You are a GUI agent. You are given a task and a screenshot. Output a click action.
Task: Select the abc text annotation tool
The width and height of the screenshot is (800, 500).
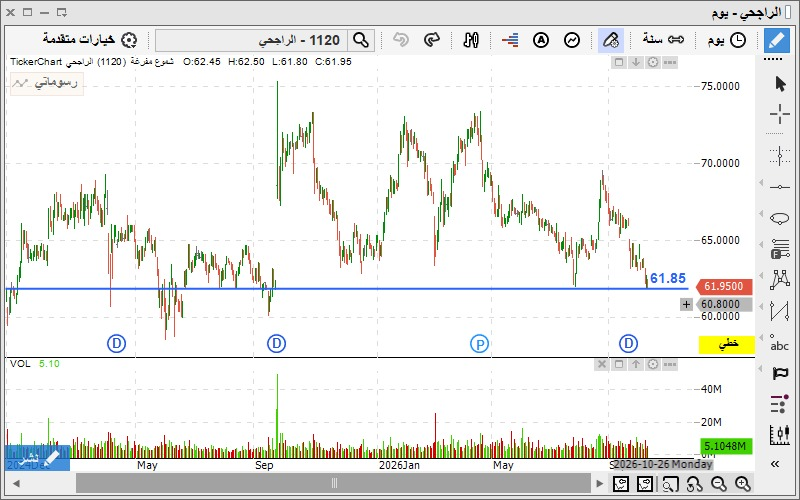click(x=780, y=342)
